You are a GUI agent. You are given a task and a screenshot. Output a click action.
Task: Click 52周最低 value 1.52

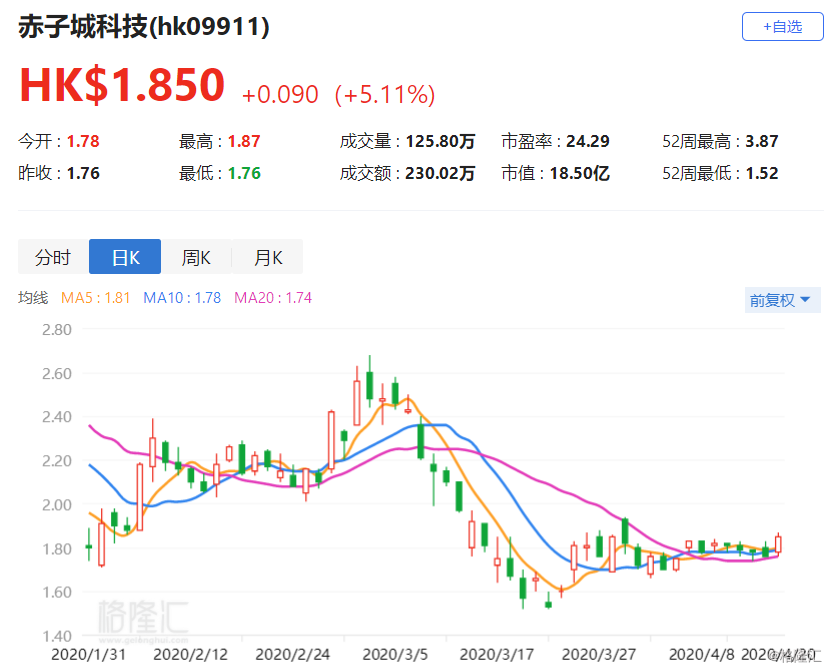761,173
